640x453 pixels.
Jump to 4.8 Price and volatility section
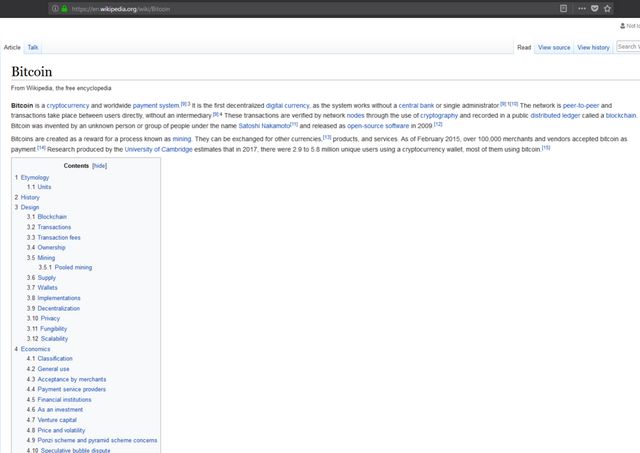pyautogui.click(x=56, y=430)
